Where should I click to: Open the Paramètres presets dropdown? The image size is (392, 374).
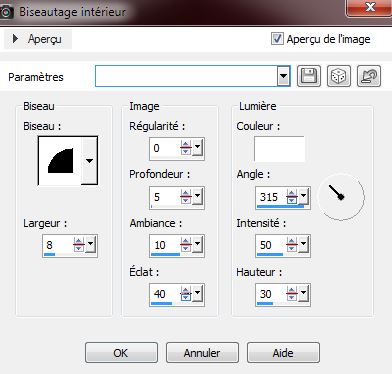[283, 76]
